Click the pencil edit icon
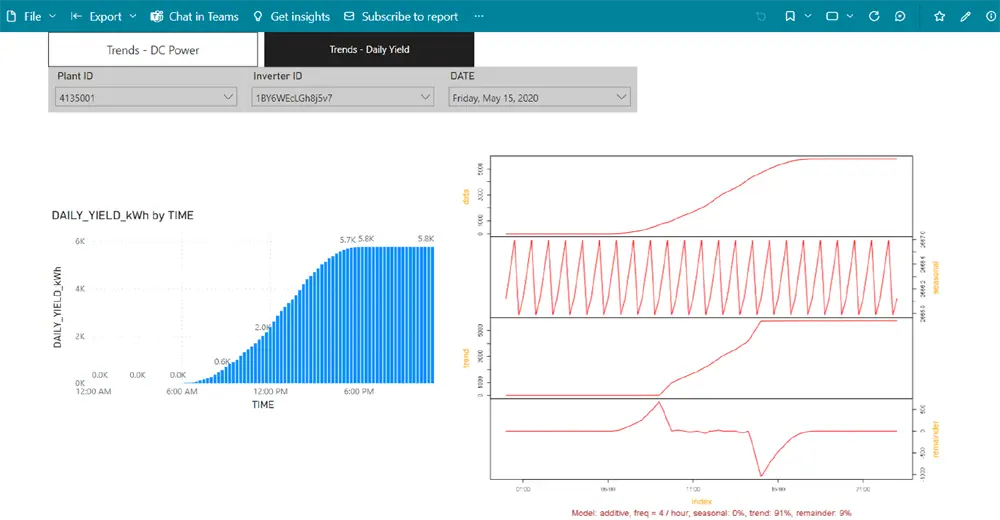1000x520 pixels. tap(965, 17)
